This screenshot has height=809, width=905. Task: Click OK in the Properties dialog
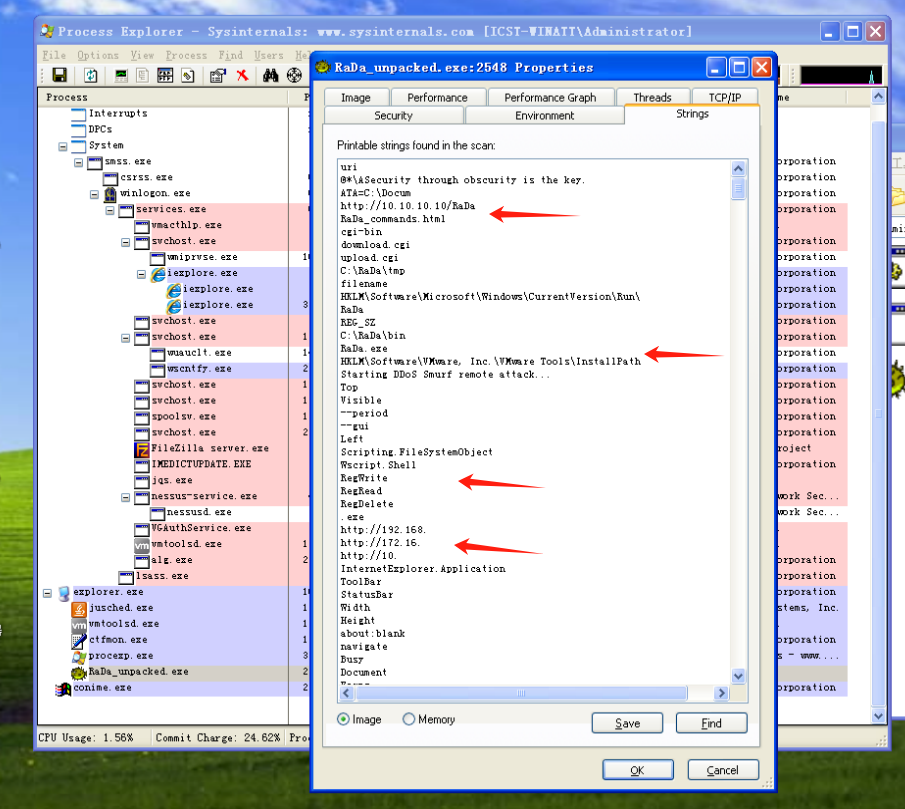pyautogui.click(x=638, y=770)
